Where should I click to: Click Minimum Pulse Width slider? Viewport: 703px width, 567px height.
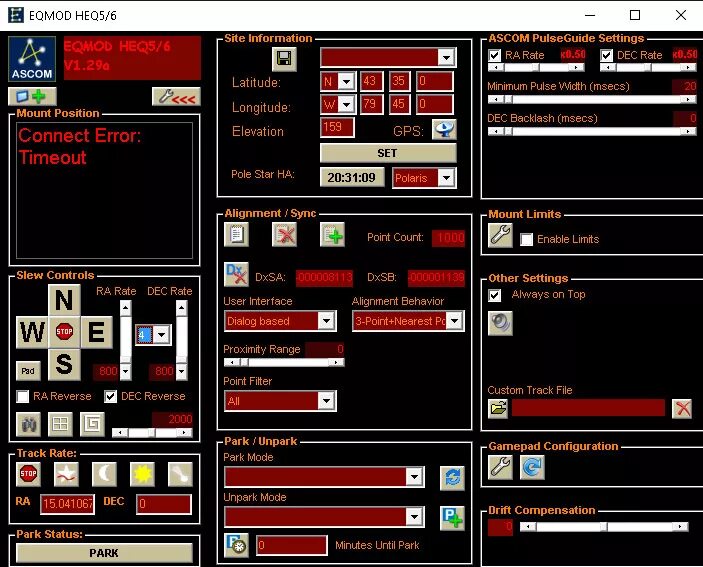[x=592, y=99]
